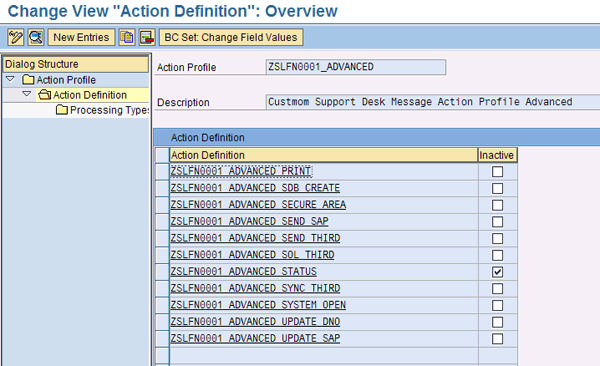Toggle Inactive checkbox for ZSLFN0001_ADVANCED_UPDATE_DNO
The width and height of the screenshot is (600, 366).
497,322
